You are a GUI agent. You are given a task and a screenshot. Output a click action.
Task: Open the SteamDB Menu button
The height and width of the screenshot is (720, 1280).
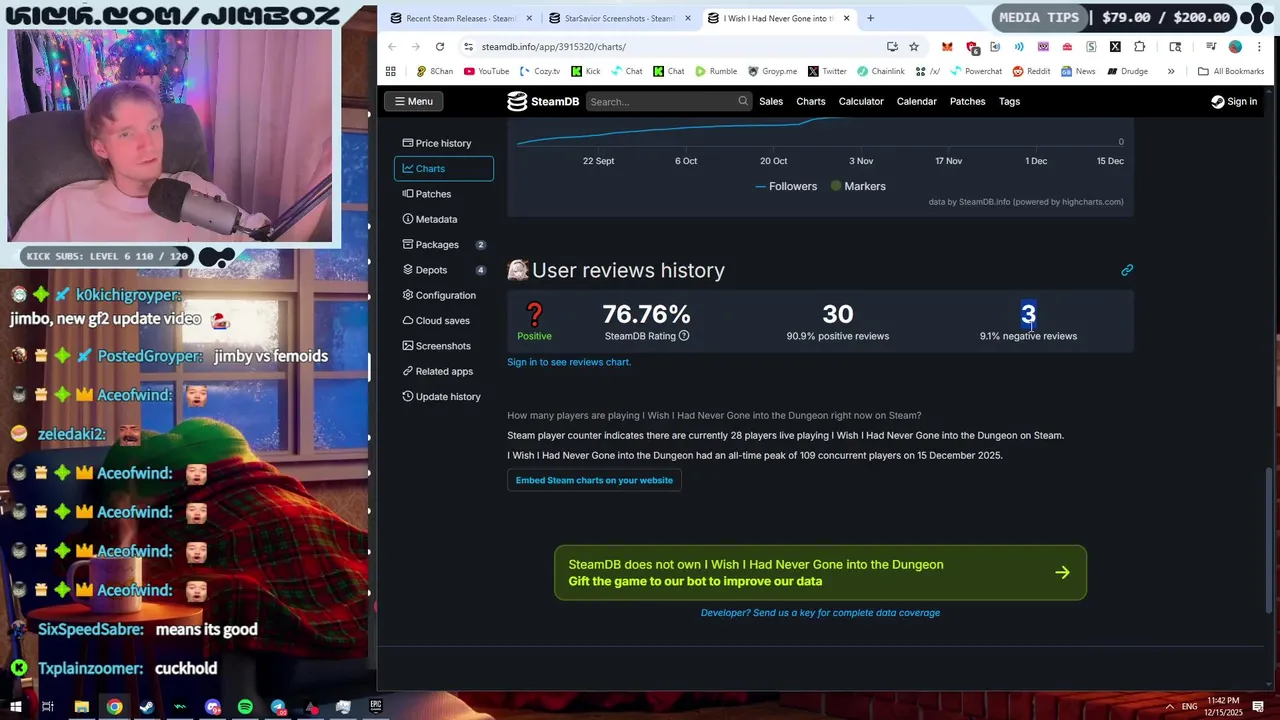(414, 101)
